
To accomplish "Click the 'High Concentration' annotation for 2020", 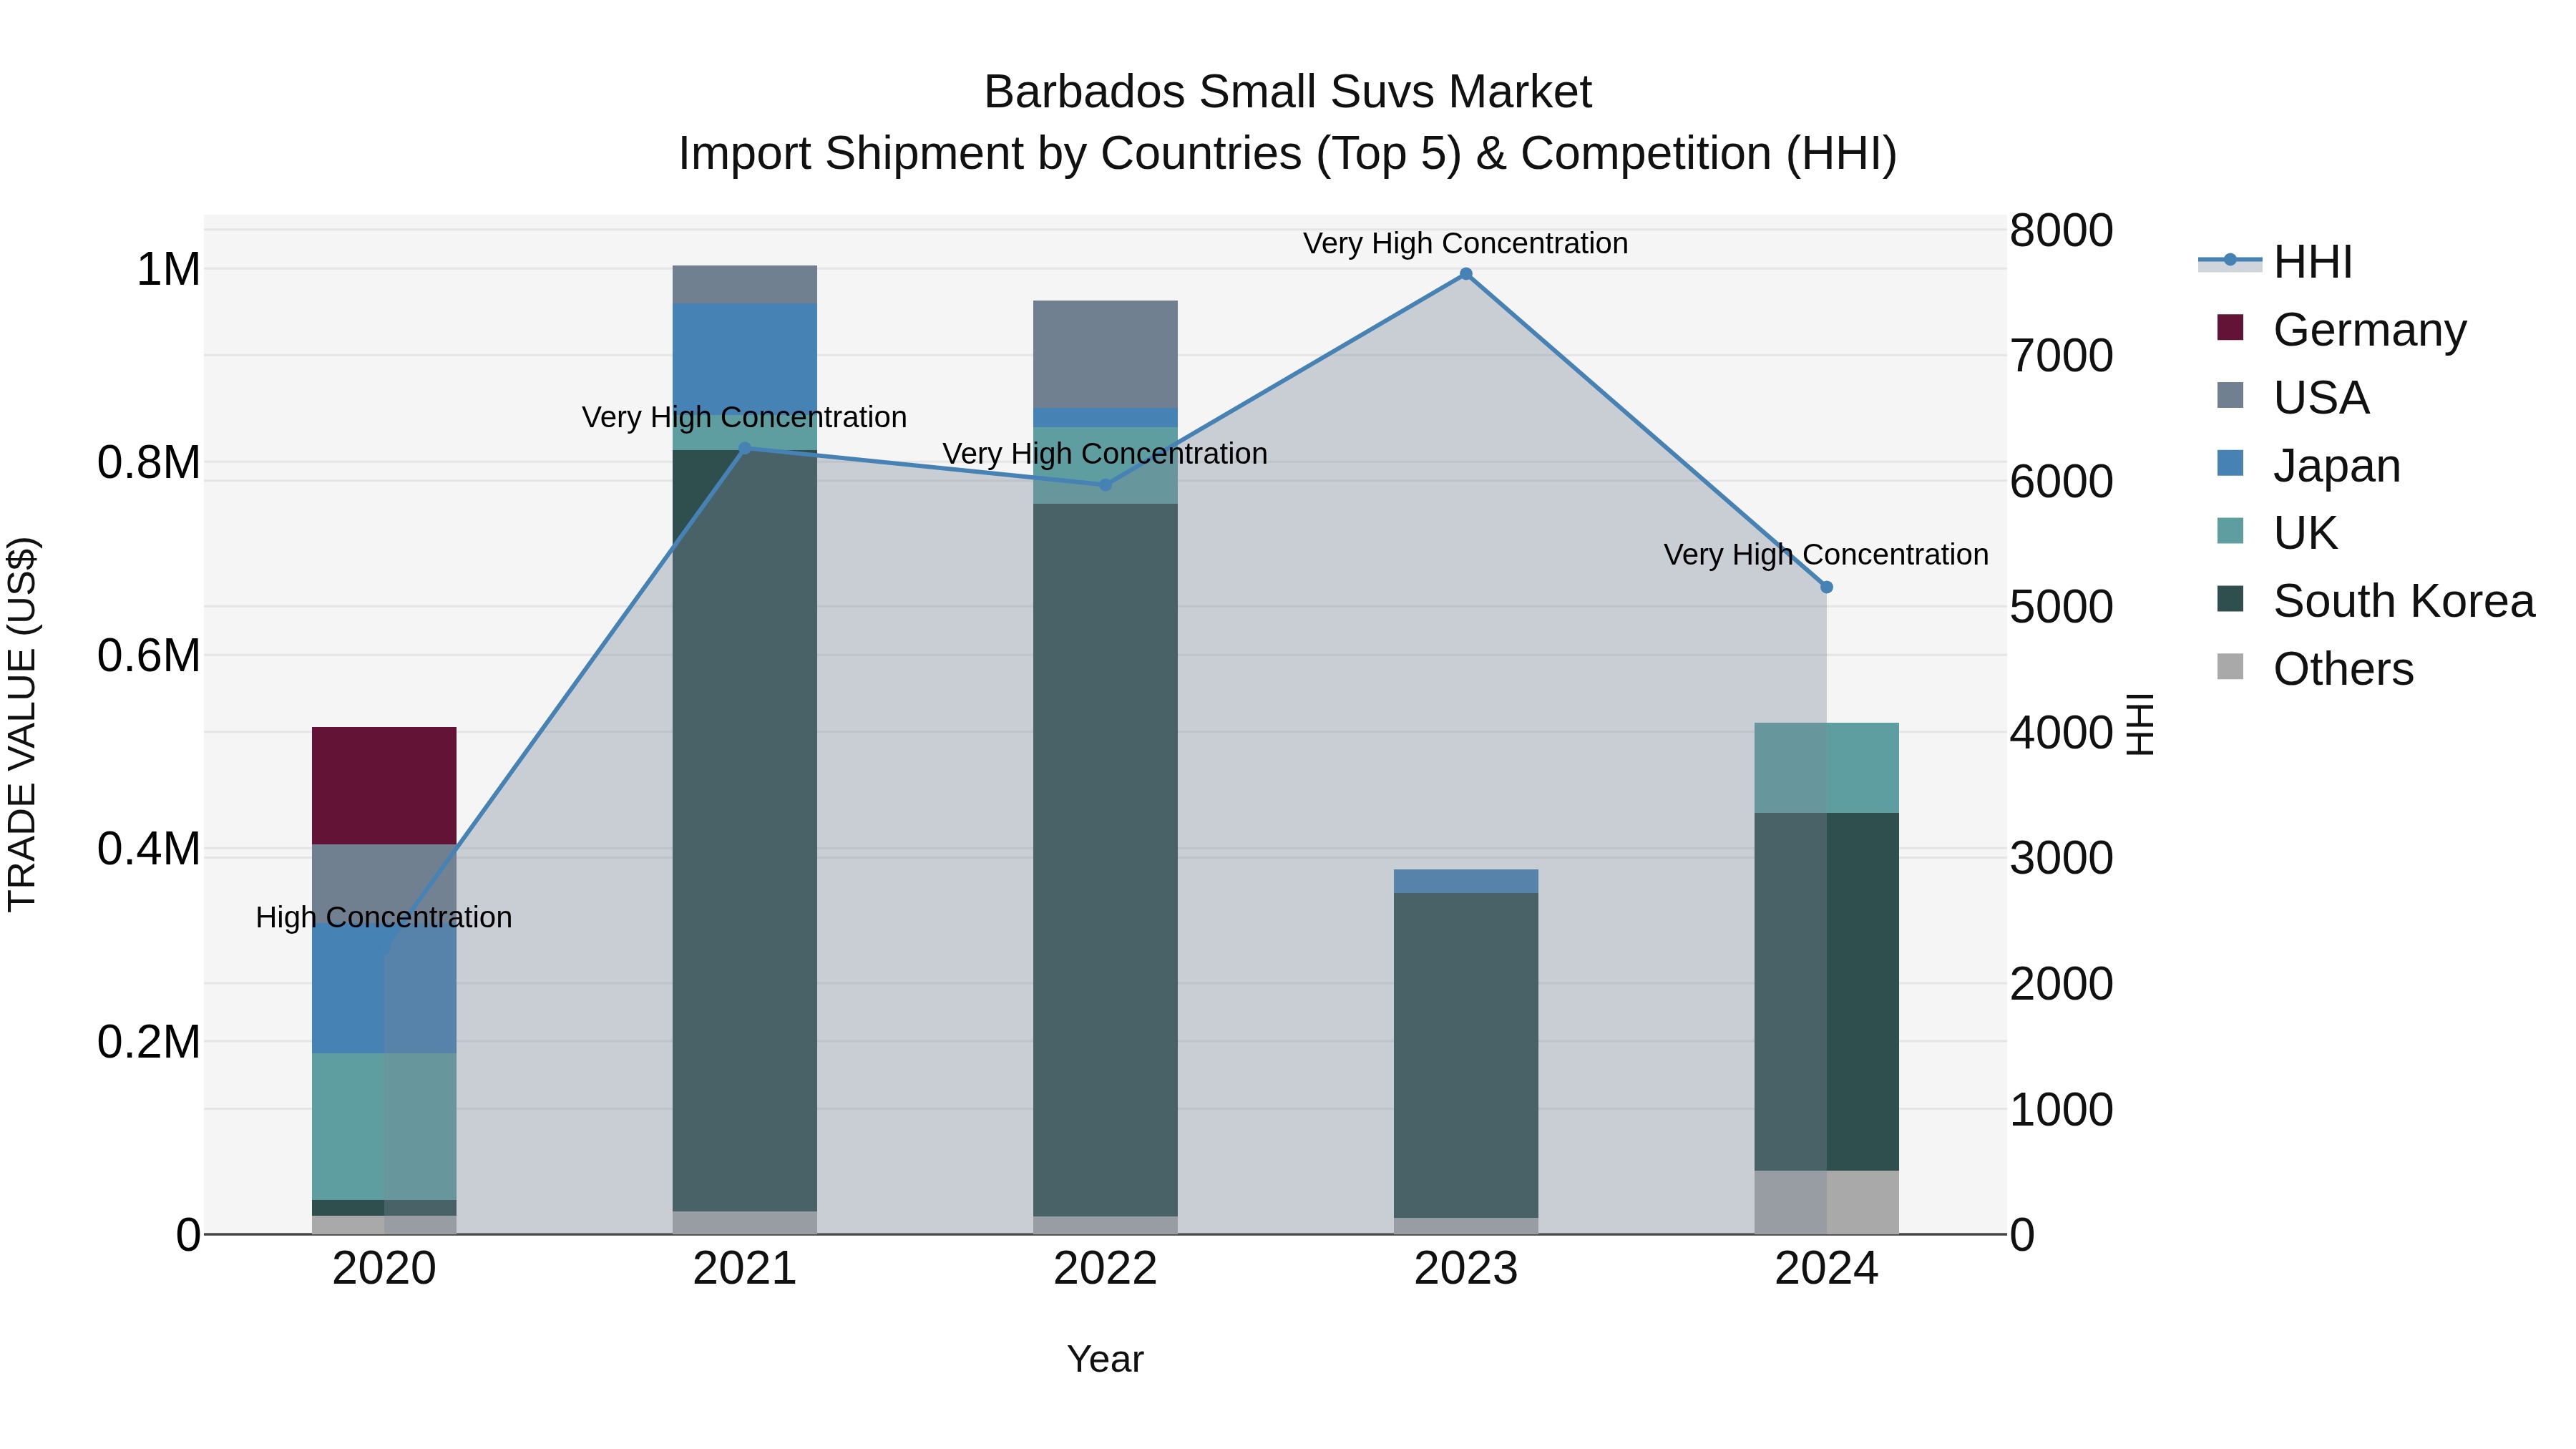I will click(x=384, y=917).
